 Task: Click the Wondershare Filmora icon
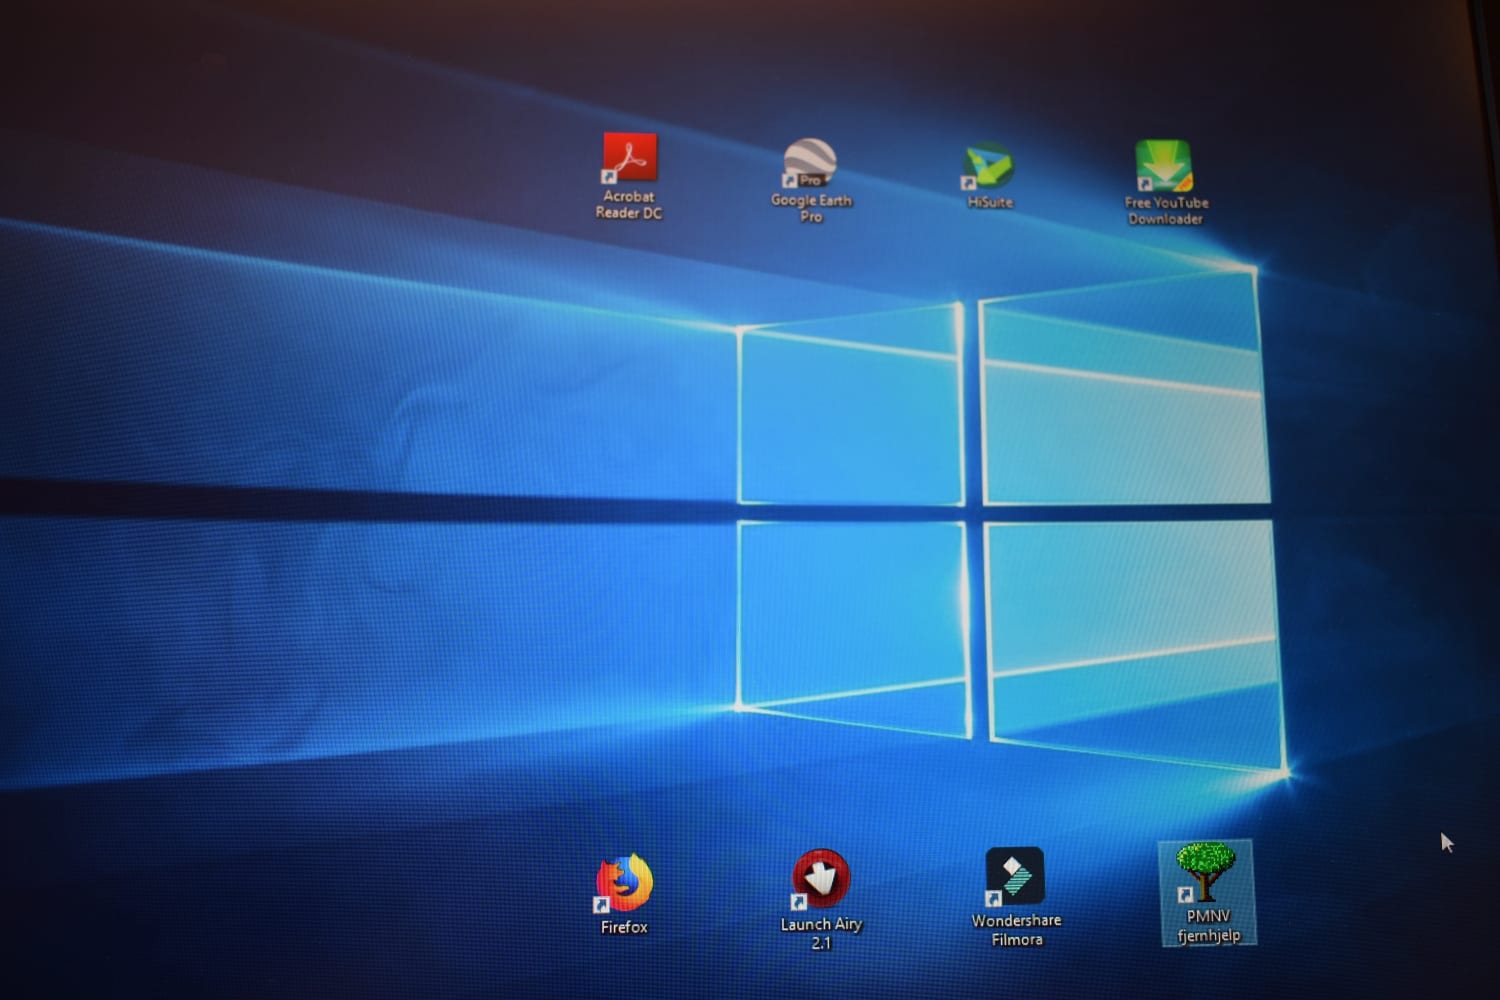coord(1015,876)
